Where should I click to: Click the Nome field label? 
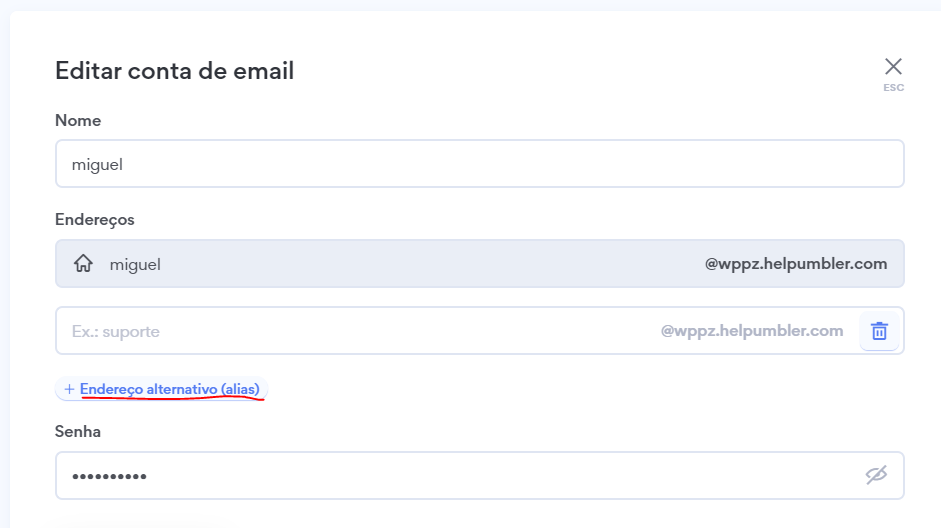click(x=78, y=120)
